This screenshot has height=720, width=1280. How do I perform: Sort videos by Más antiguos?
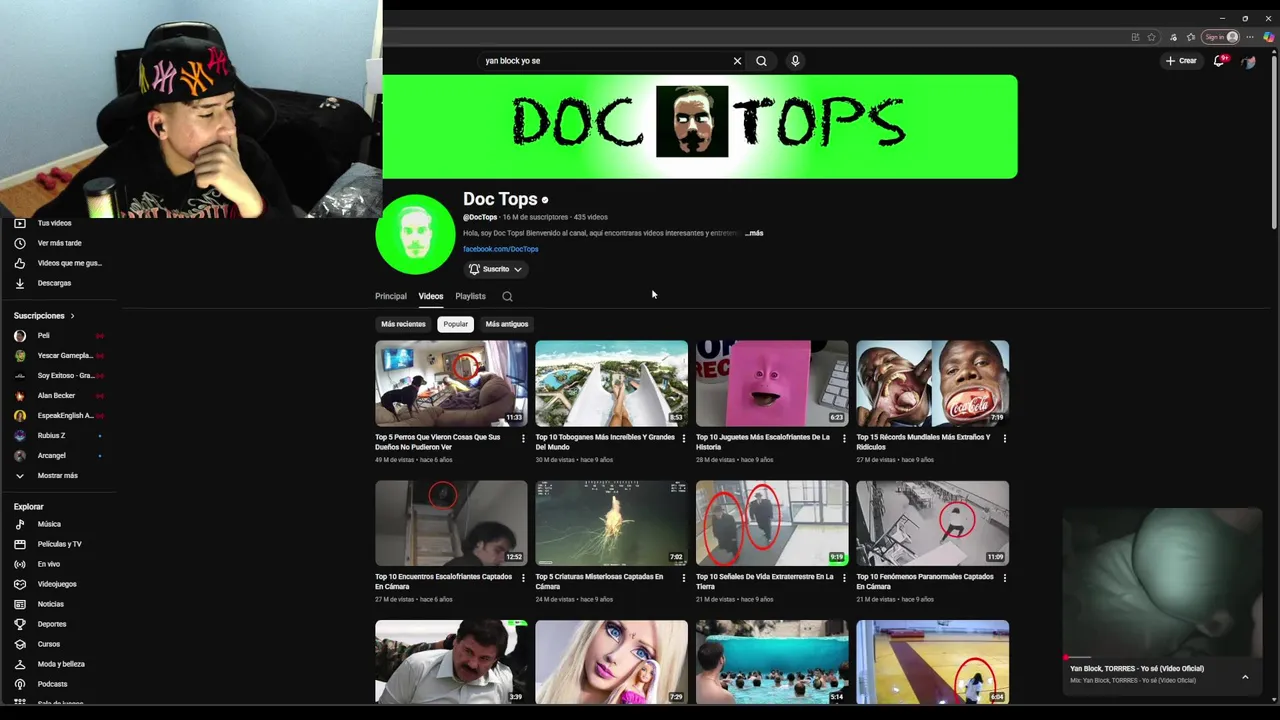(x=507, y=324)
